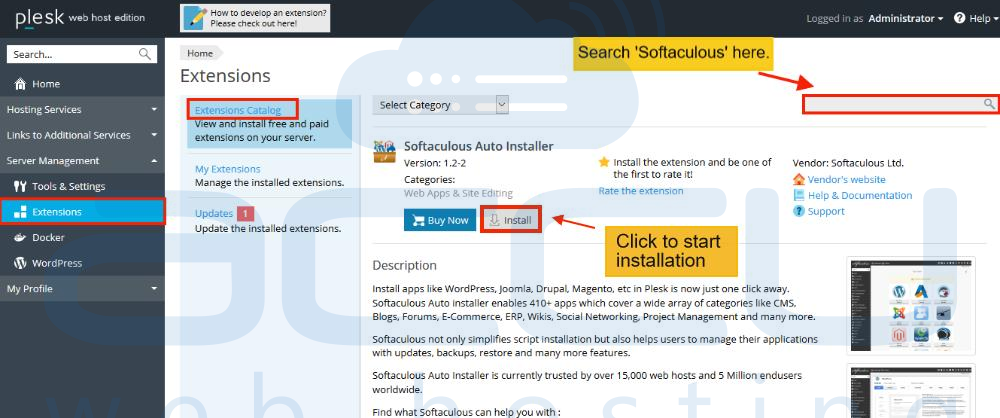Click the Tools & Settings icon
1000x418 pixels.
pos(20,186)
